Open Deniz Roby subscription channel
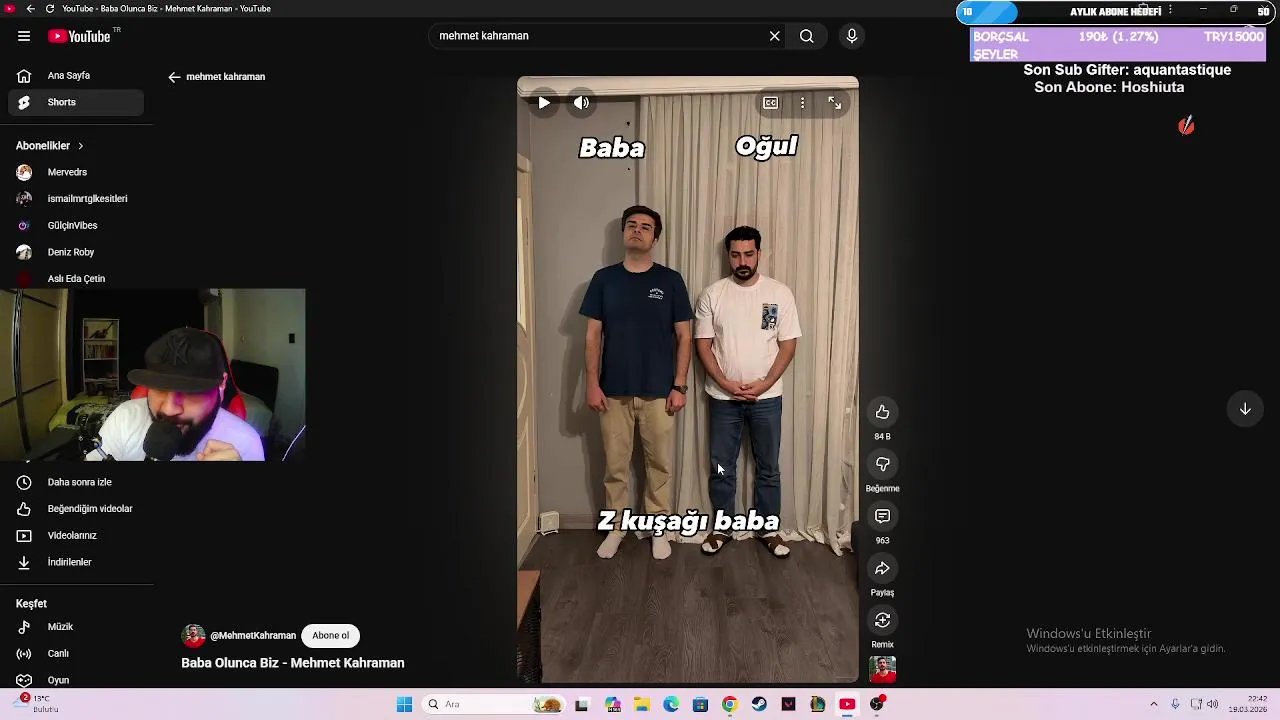The image size is (1280, 720). (76, 252)
